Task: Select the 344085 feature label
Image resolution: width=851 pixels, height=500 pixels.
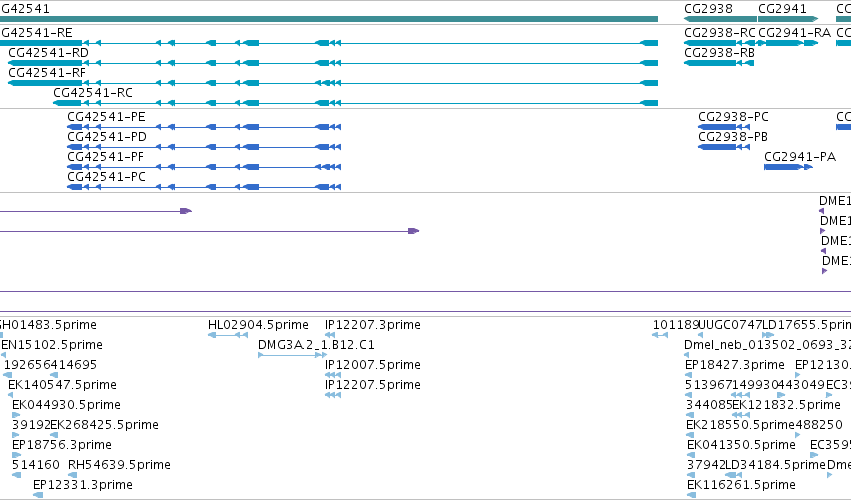Action: pos(709,405)
